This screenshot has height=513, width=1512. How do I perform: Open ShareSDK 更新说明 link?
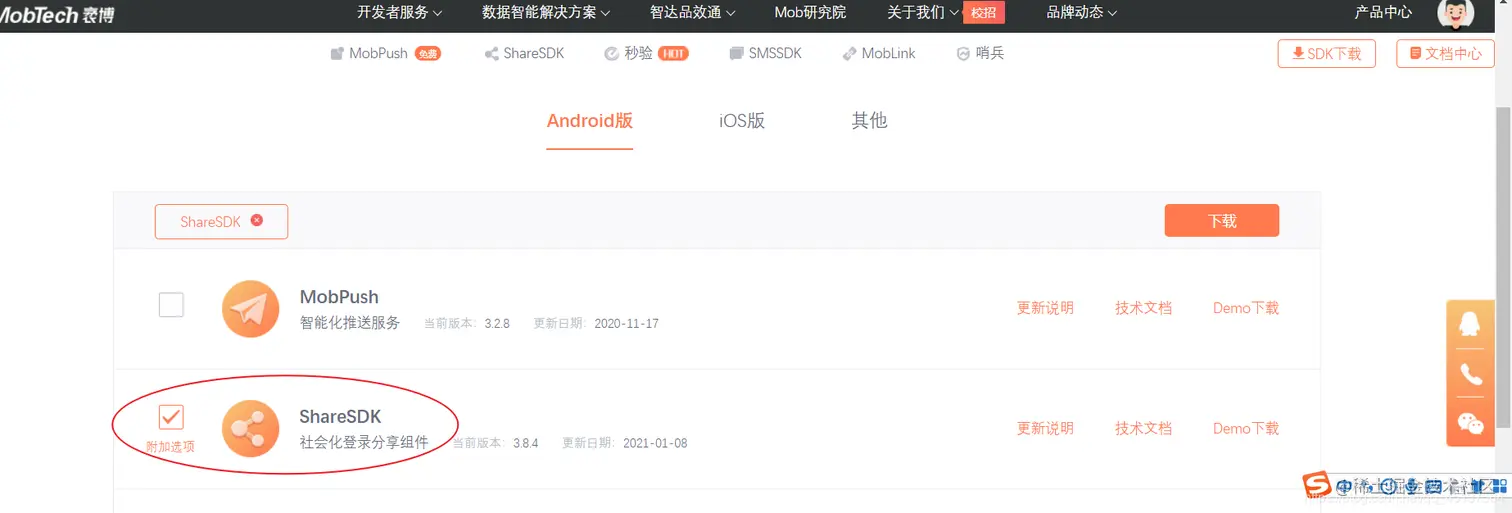pos(1045,428)
